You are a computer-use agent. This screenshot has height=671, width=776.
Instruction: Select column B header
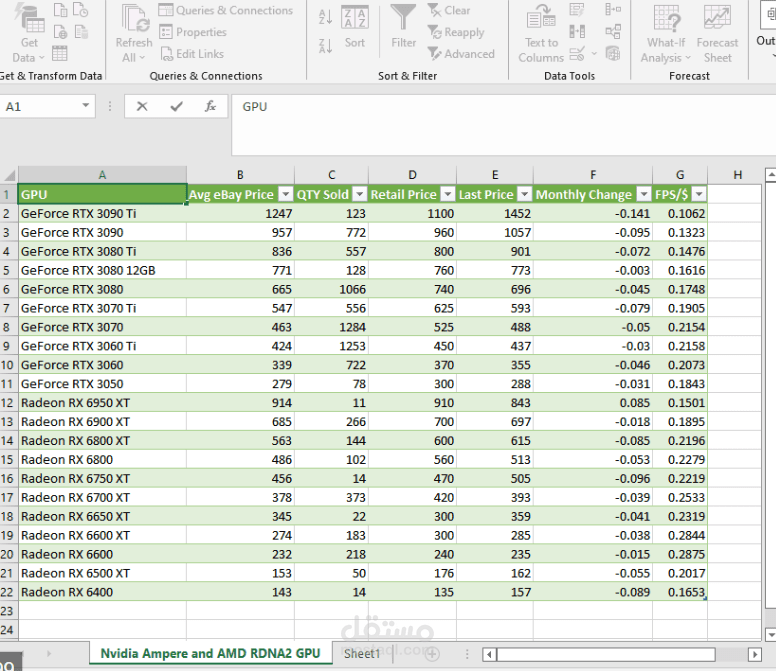click(240, 175)
